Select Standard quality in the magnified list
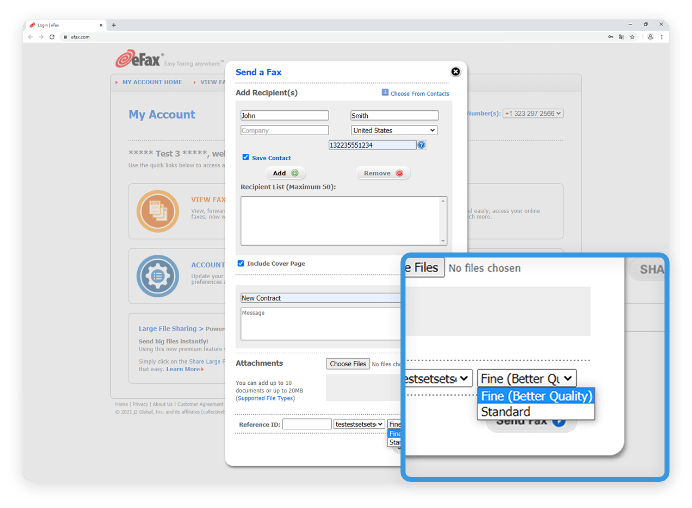 click(505, 412)
